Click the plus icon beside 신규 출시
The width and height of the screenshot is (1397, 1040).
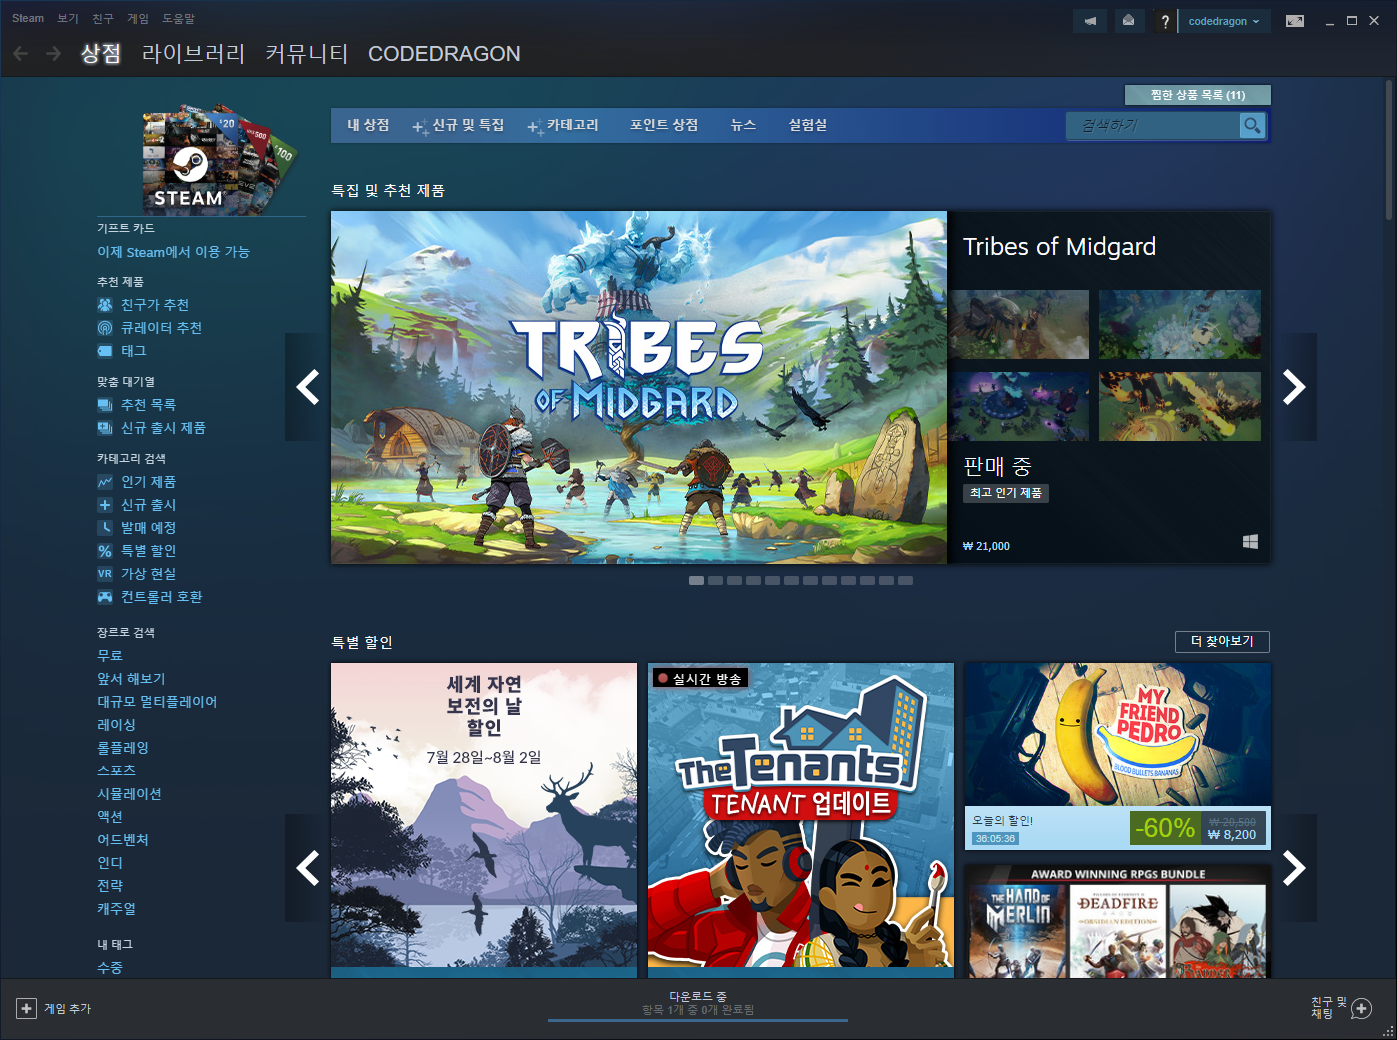point(105,505)
